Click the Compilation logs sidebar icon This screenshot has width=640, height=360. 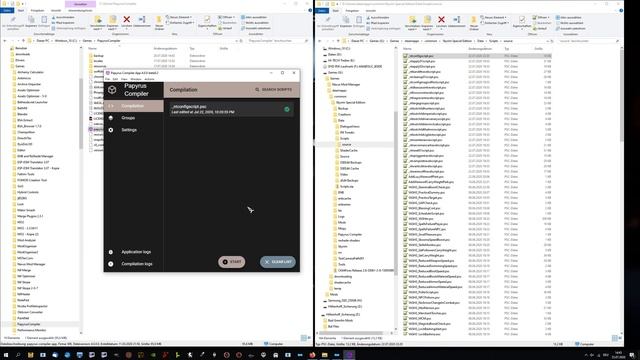(111, 264)
